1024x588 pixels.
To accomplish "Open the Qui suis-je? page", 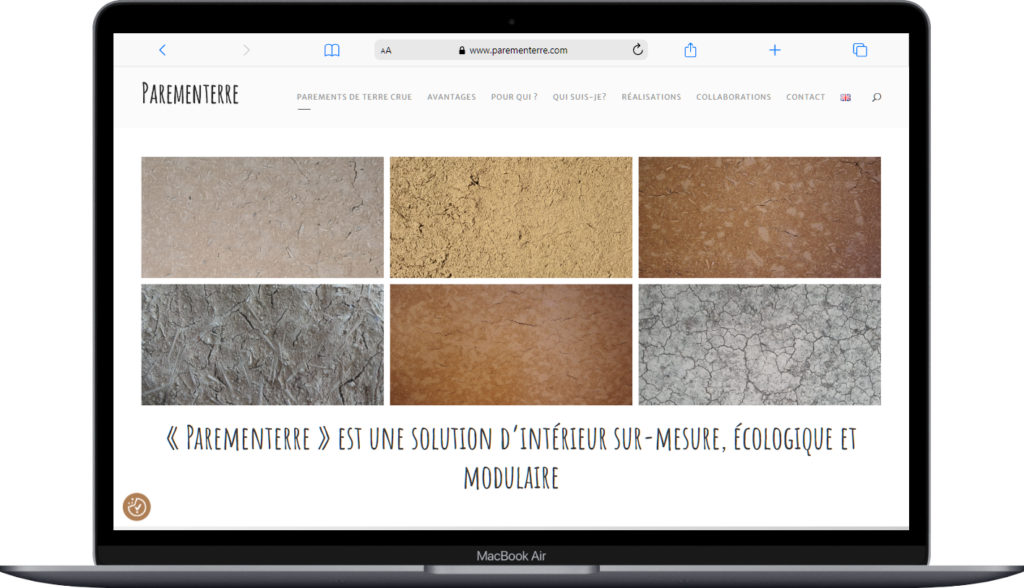I will click(x=579, y=97).
